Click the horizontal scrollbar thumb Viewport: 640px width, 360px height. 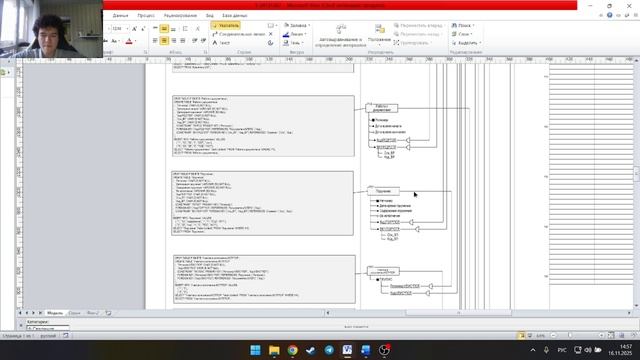point(458,313)
